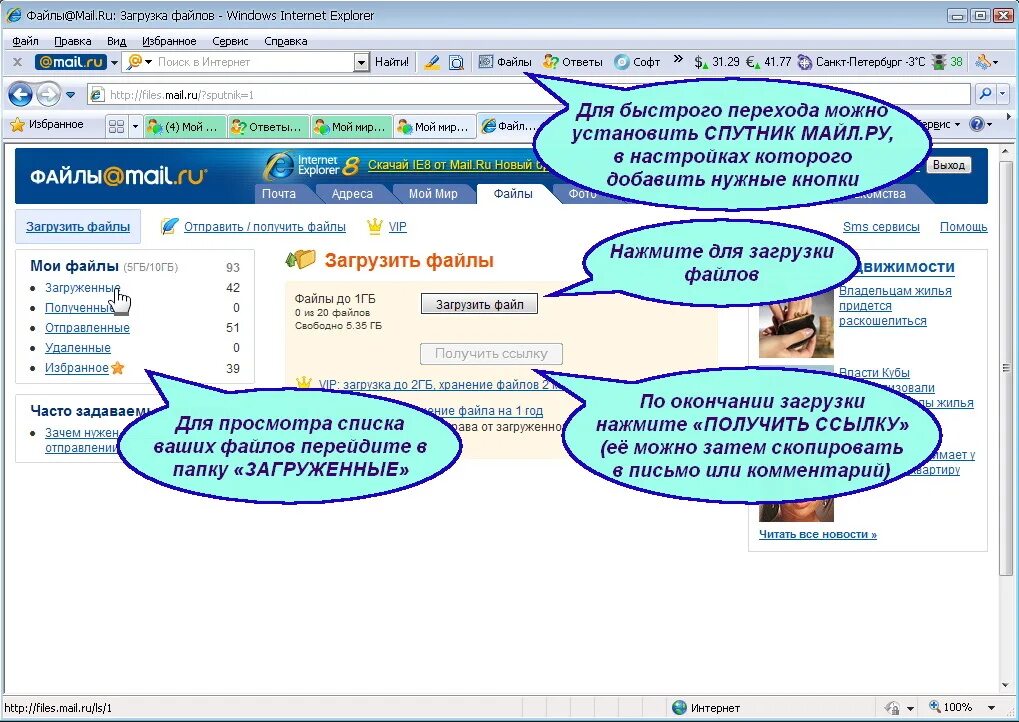Click the Quick Tabs grid icon

pyautogui.click(x=116, y=126)
